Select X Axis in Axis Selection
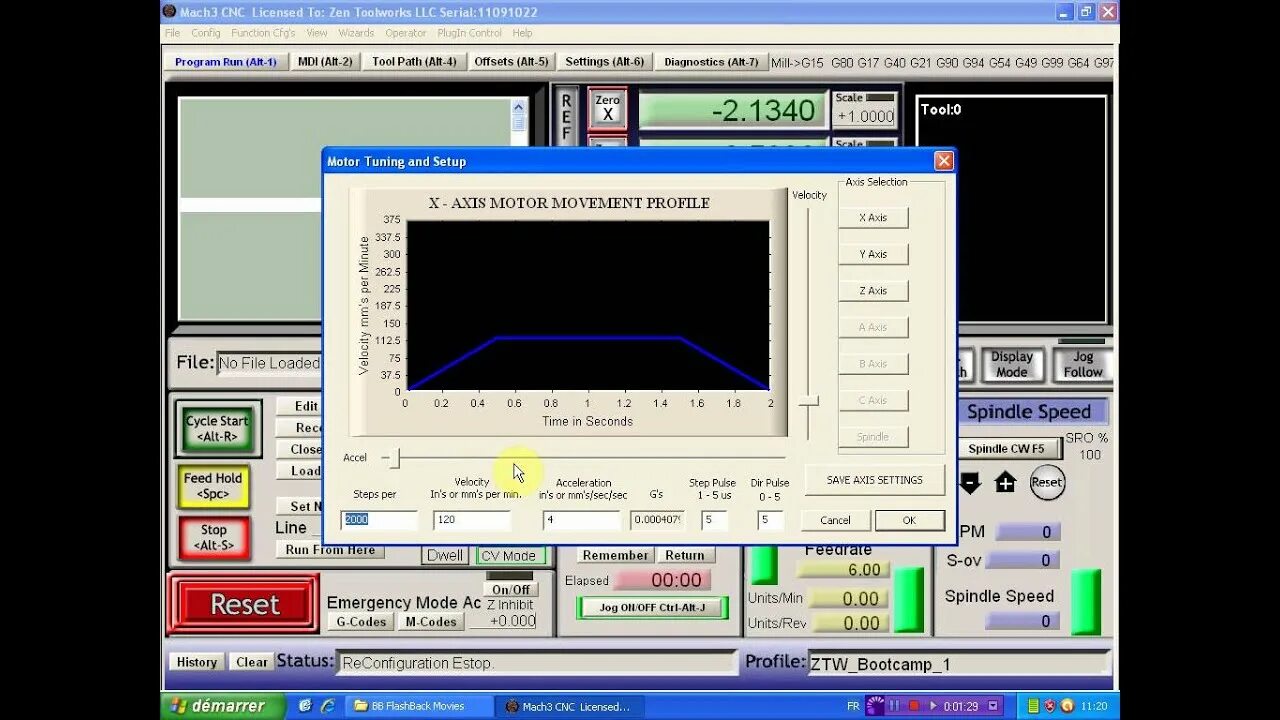This screenshot has height=720, width=1280. point(873,218)
